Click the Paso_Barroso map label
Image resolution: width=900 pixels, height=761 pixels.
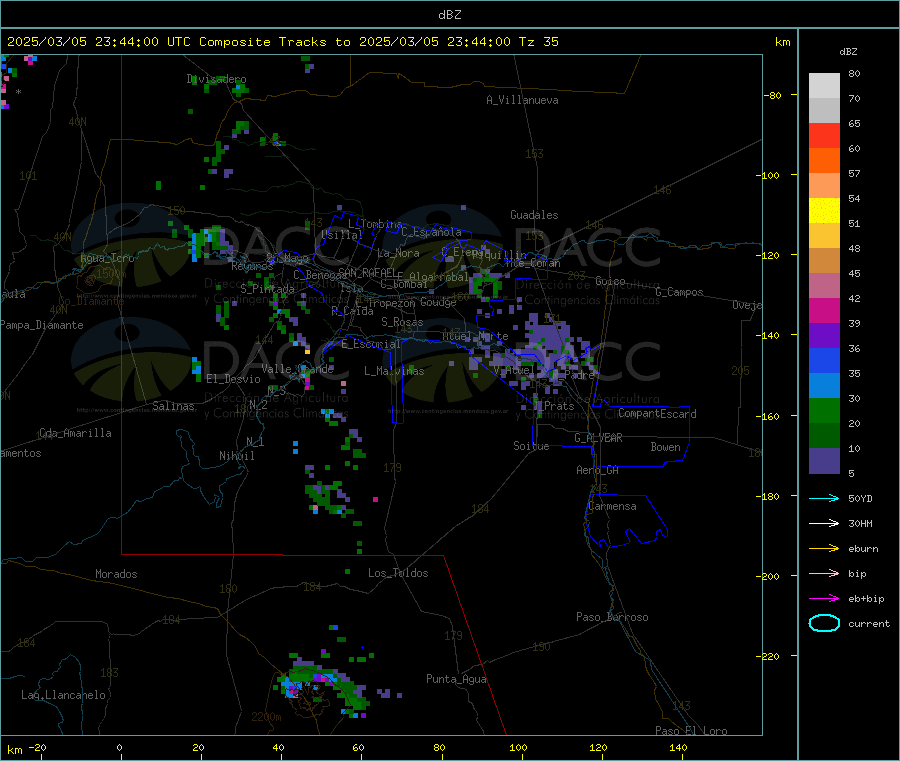[612, 617]
